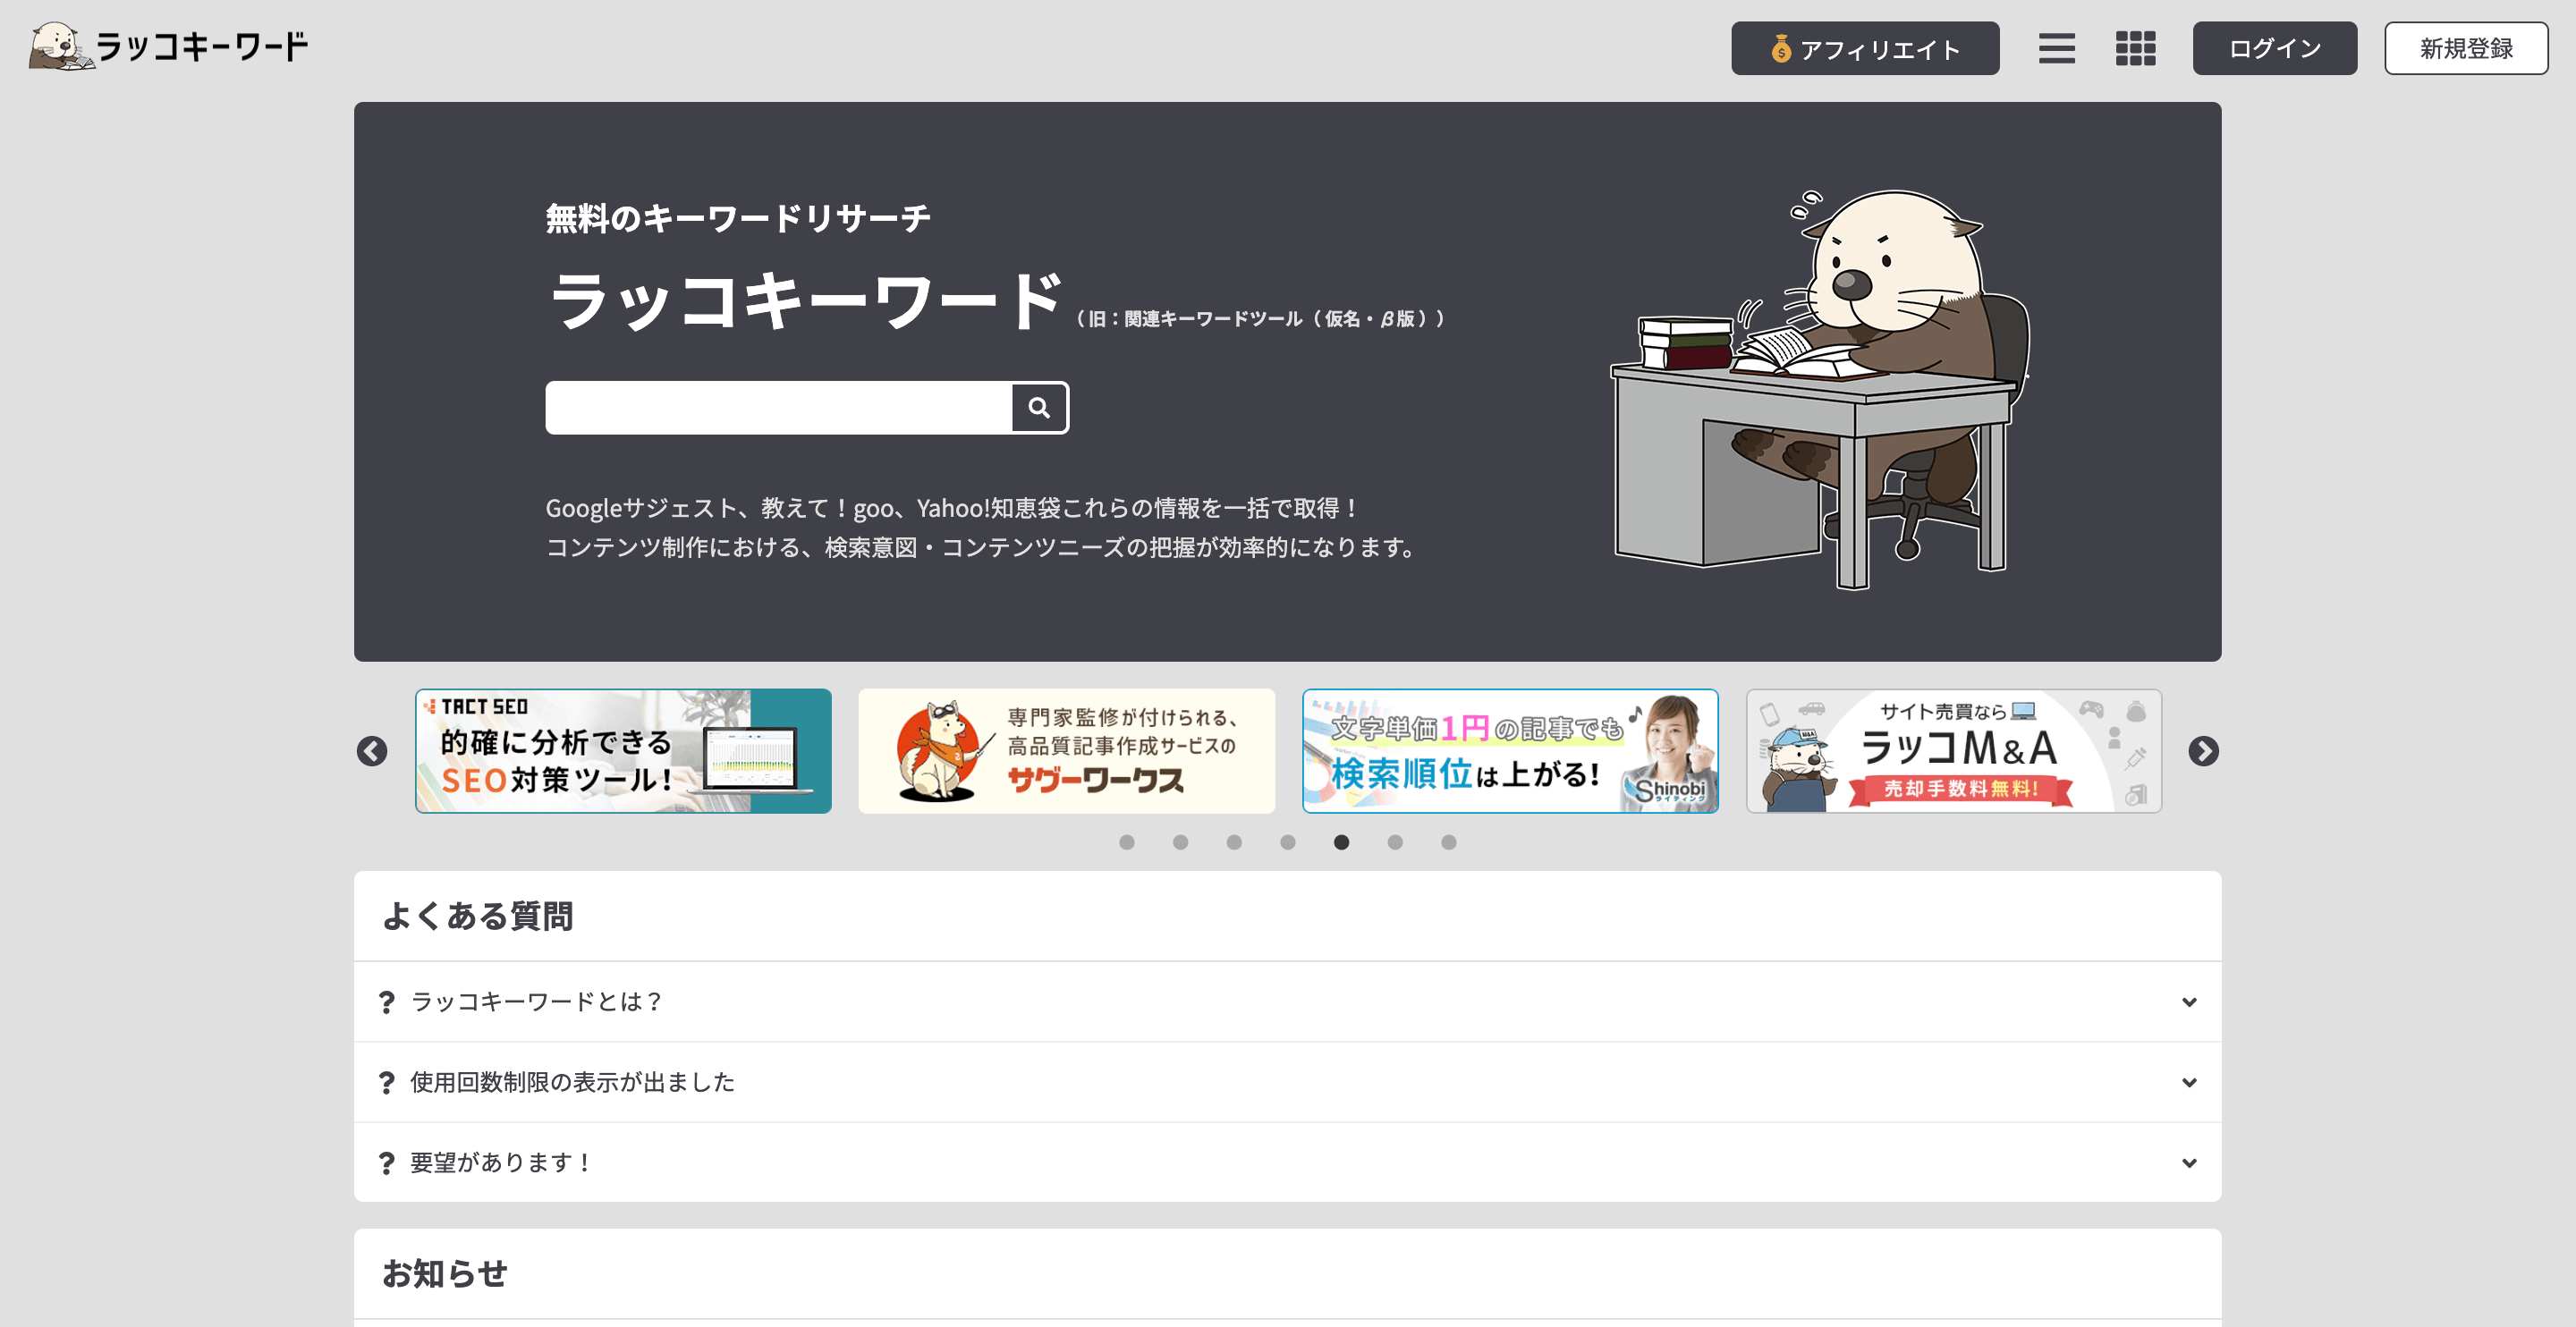
Task: Click question mark icon beside 要望があります！
Action: 387,1163
